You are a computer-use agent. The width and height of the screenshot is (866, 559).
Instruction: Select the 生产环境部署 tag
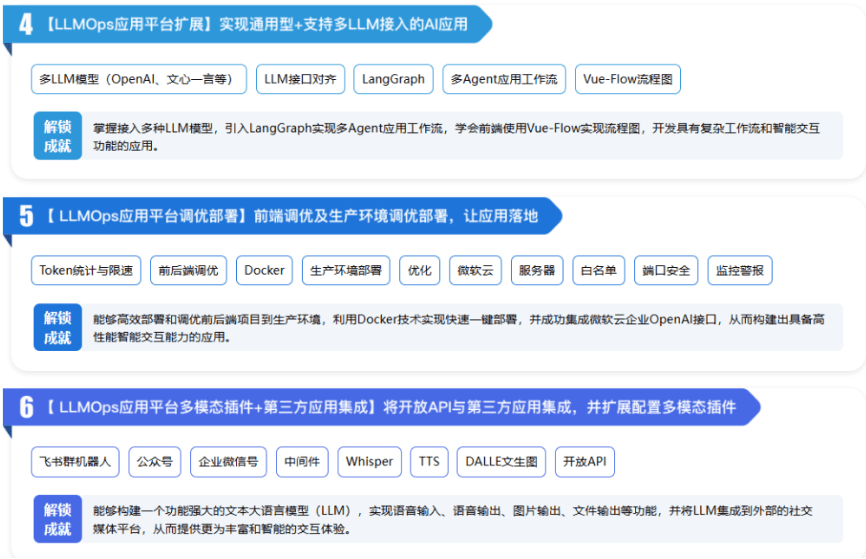point(346,270)
